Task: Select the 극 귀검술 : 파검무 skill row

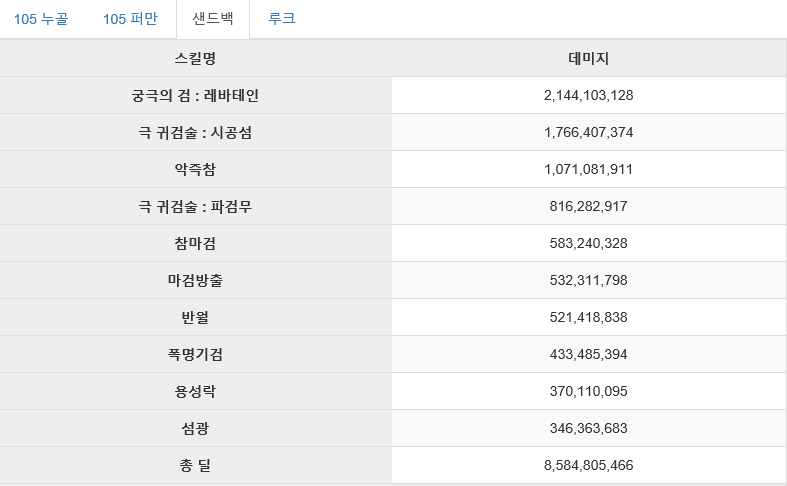Action: pos(393,206)
